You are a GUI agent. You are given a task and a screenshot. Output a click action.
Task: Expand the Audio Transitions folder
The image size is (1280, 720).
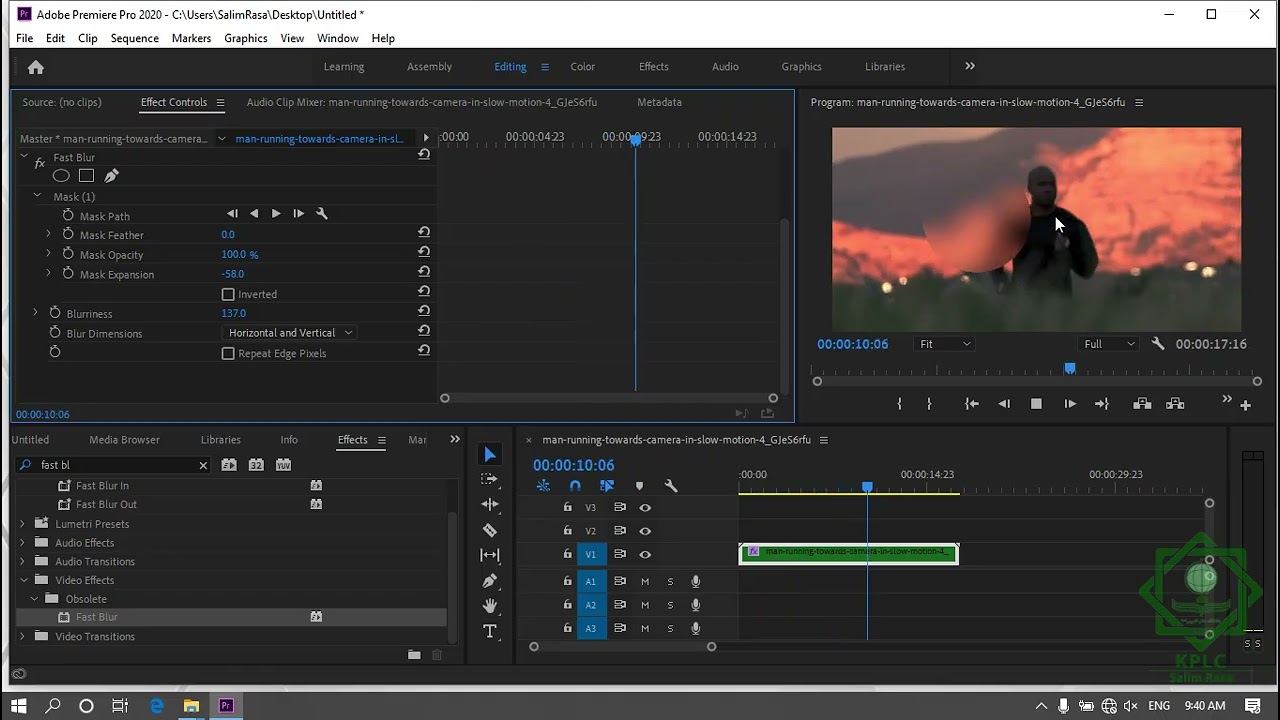coord(23,561)
